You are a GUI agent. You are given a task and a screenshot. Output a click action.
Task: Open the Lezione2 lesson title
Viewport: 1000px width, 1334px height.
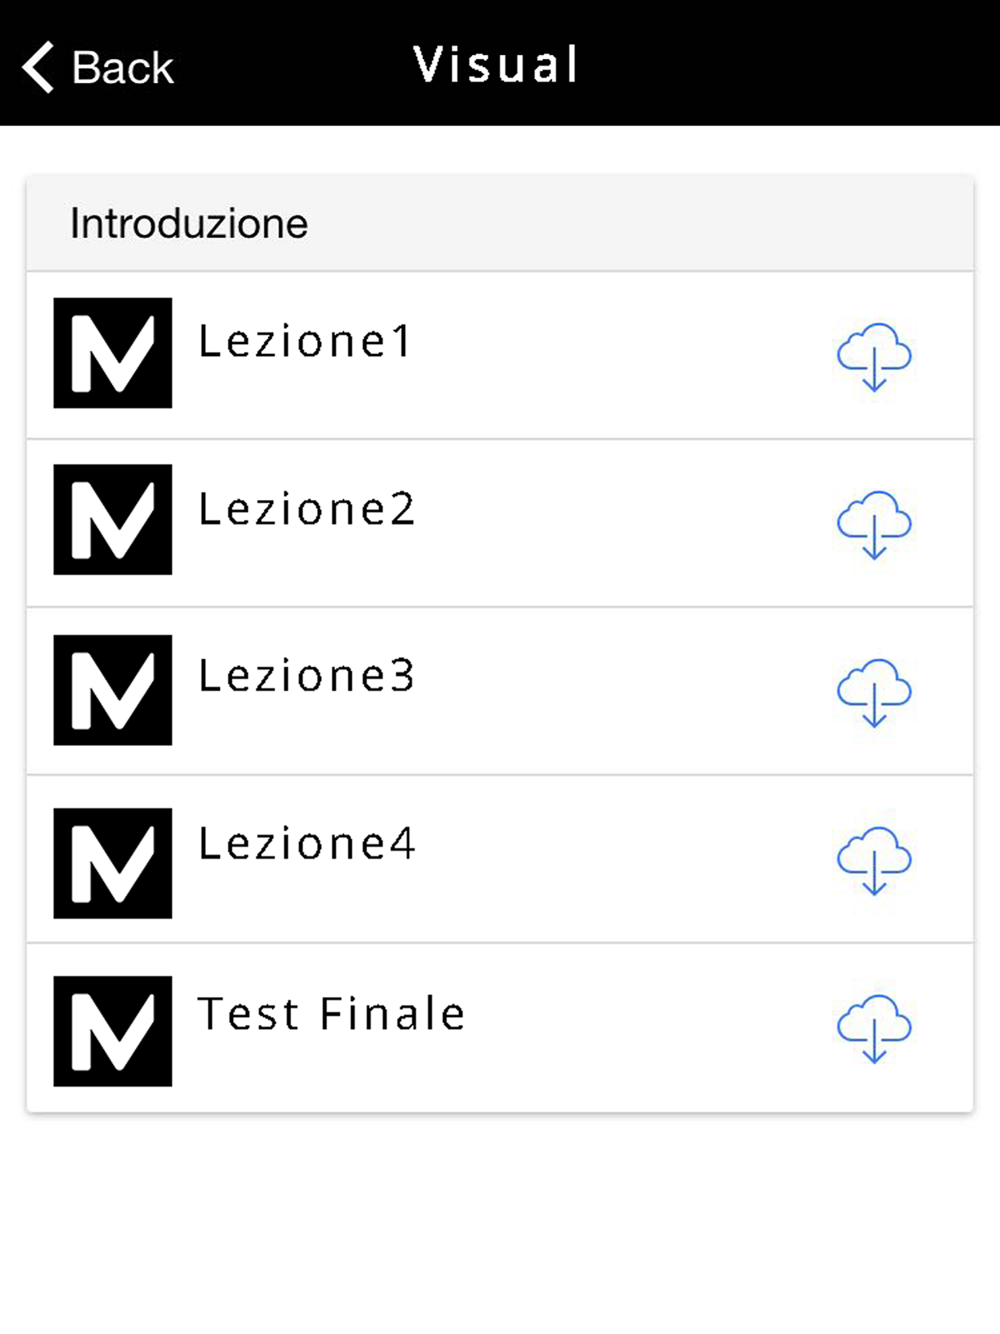[x=306, y=510]
